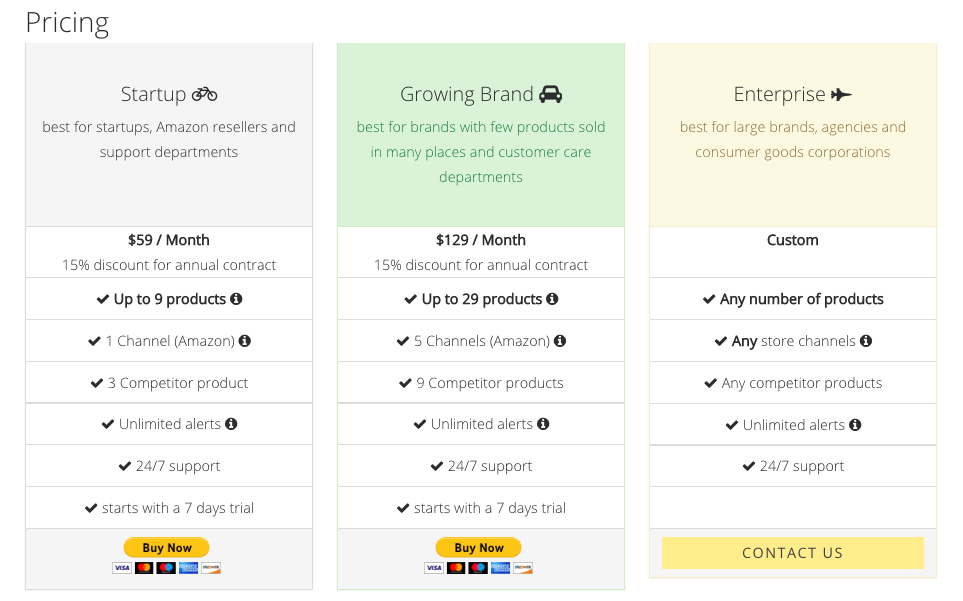Click the Visa card icon under Startup
This screenshot has width=963, height=601.
point(122,568)
